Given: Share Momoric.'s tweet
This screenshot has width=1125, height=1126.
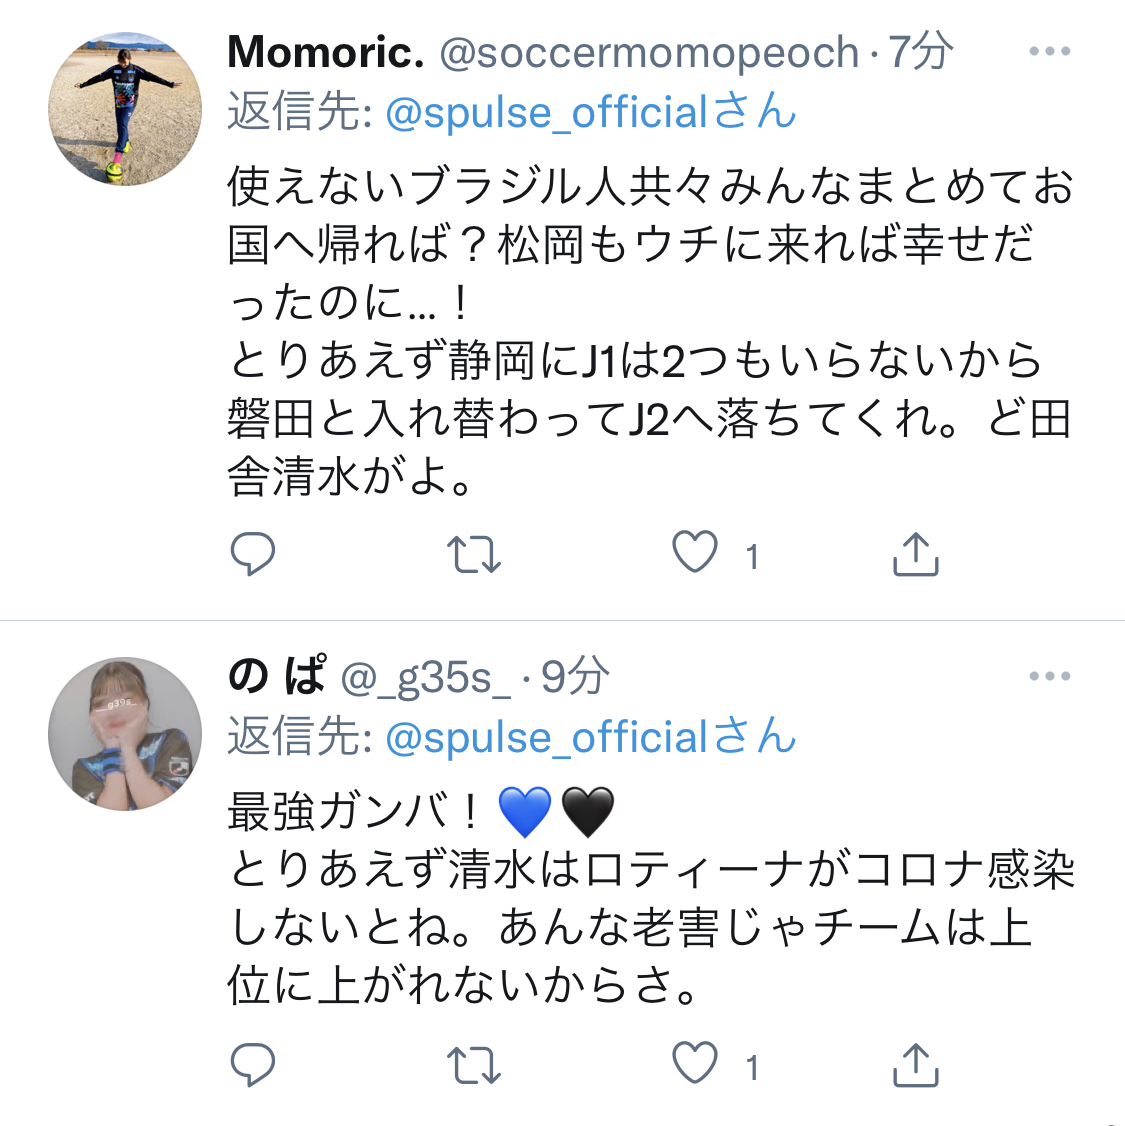Looking at the screenshot, I should [x=915, y=554].
